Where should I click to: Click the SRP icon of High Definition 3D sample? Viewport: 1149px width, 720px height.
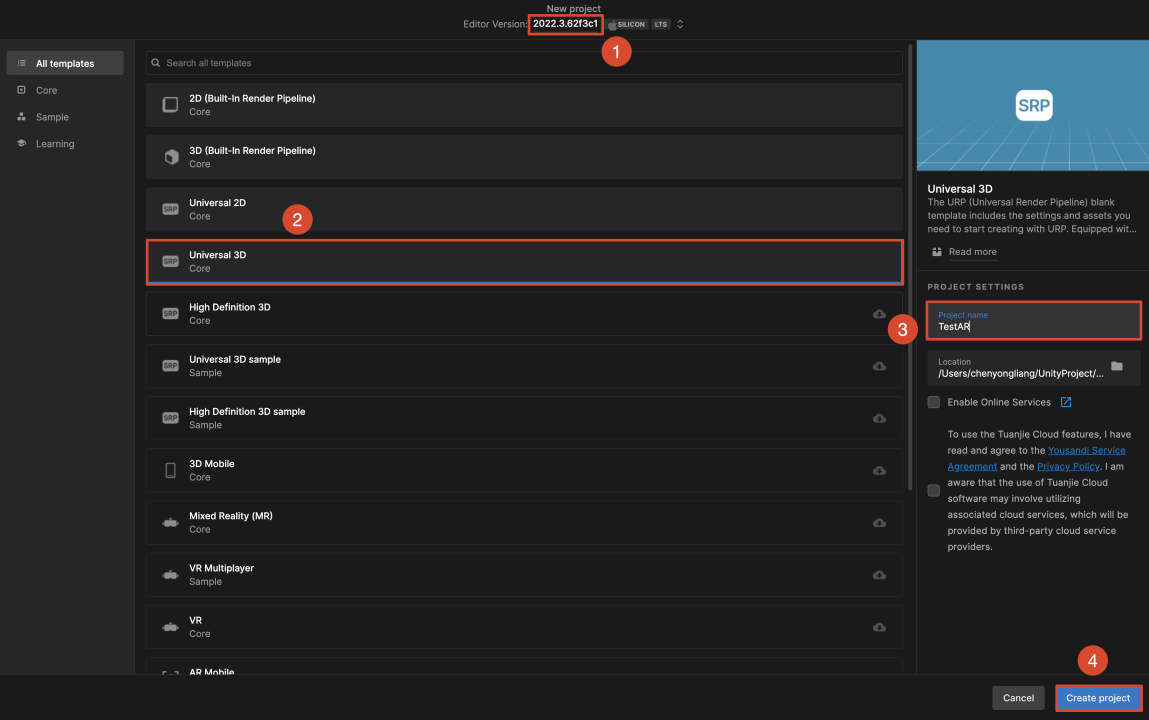[170, 418]
